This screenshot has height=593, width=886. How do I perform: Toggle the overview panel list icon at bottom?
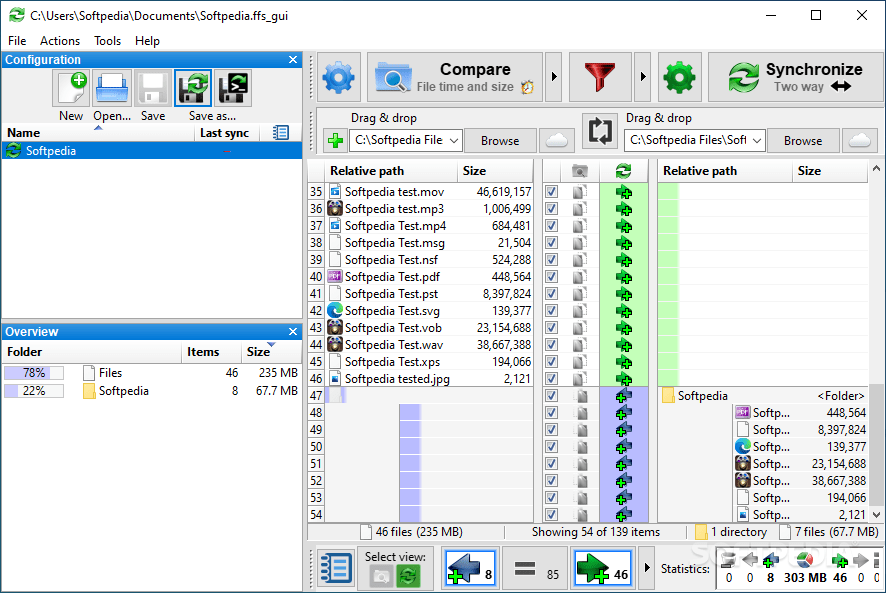click(336, 568)
